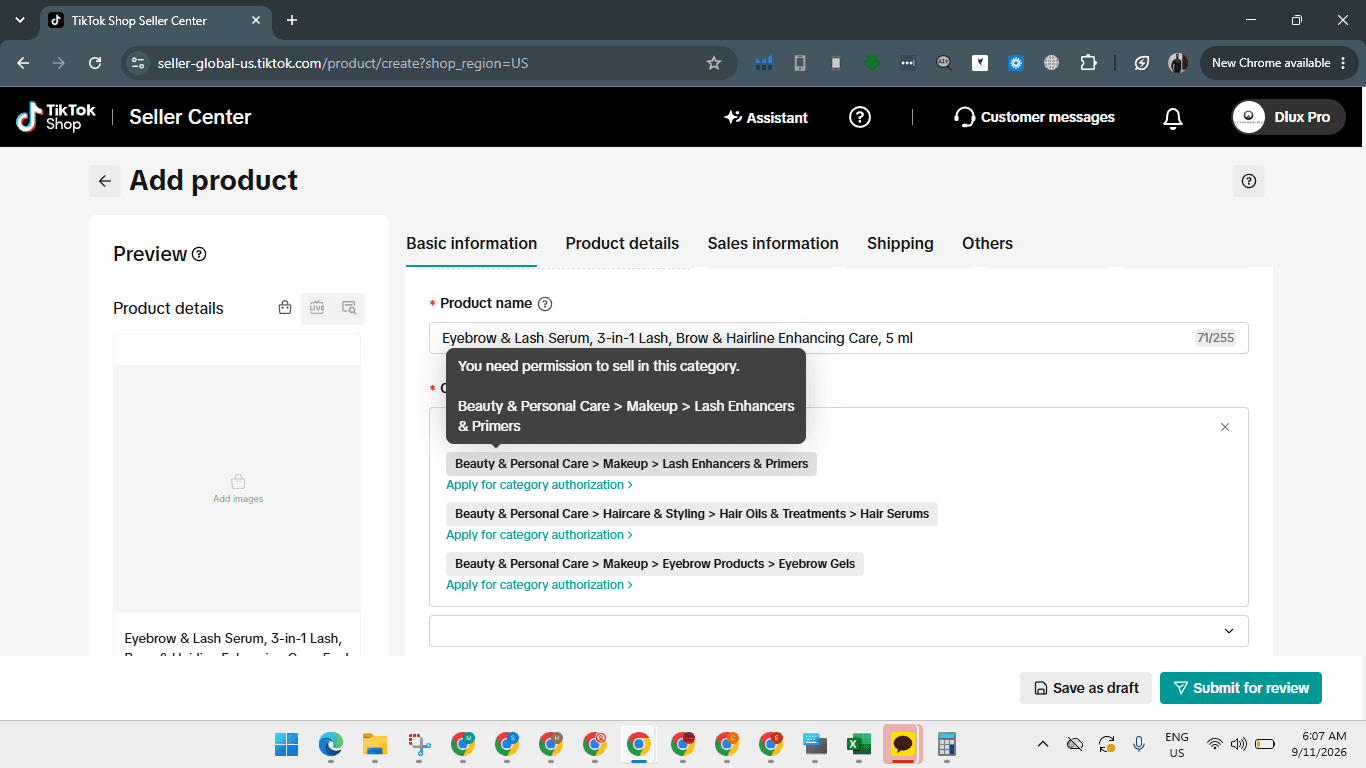The image size is (1366, 768).
Task: Open the Chrome Extensions puzzle icon
Action: click(1088, 63)
